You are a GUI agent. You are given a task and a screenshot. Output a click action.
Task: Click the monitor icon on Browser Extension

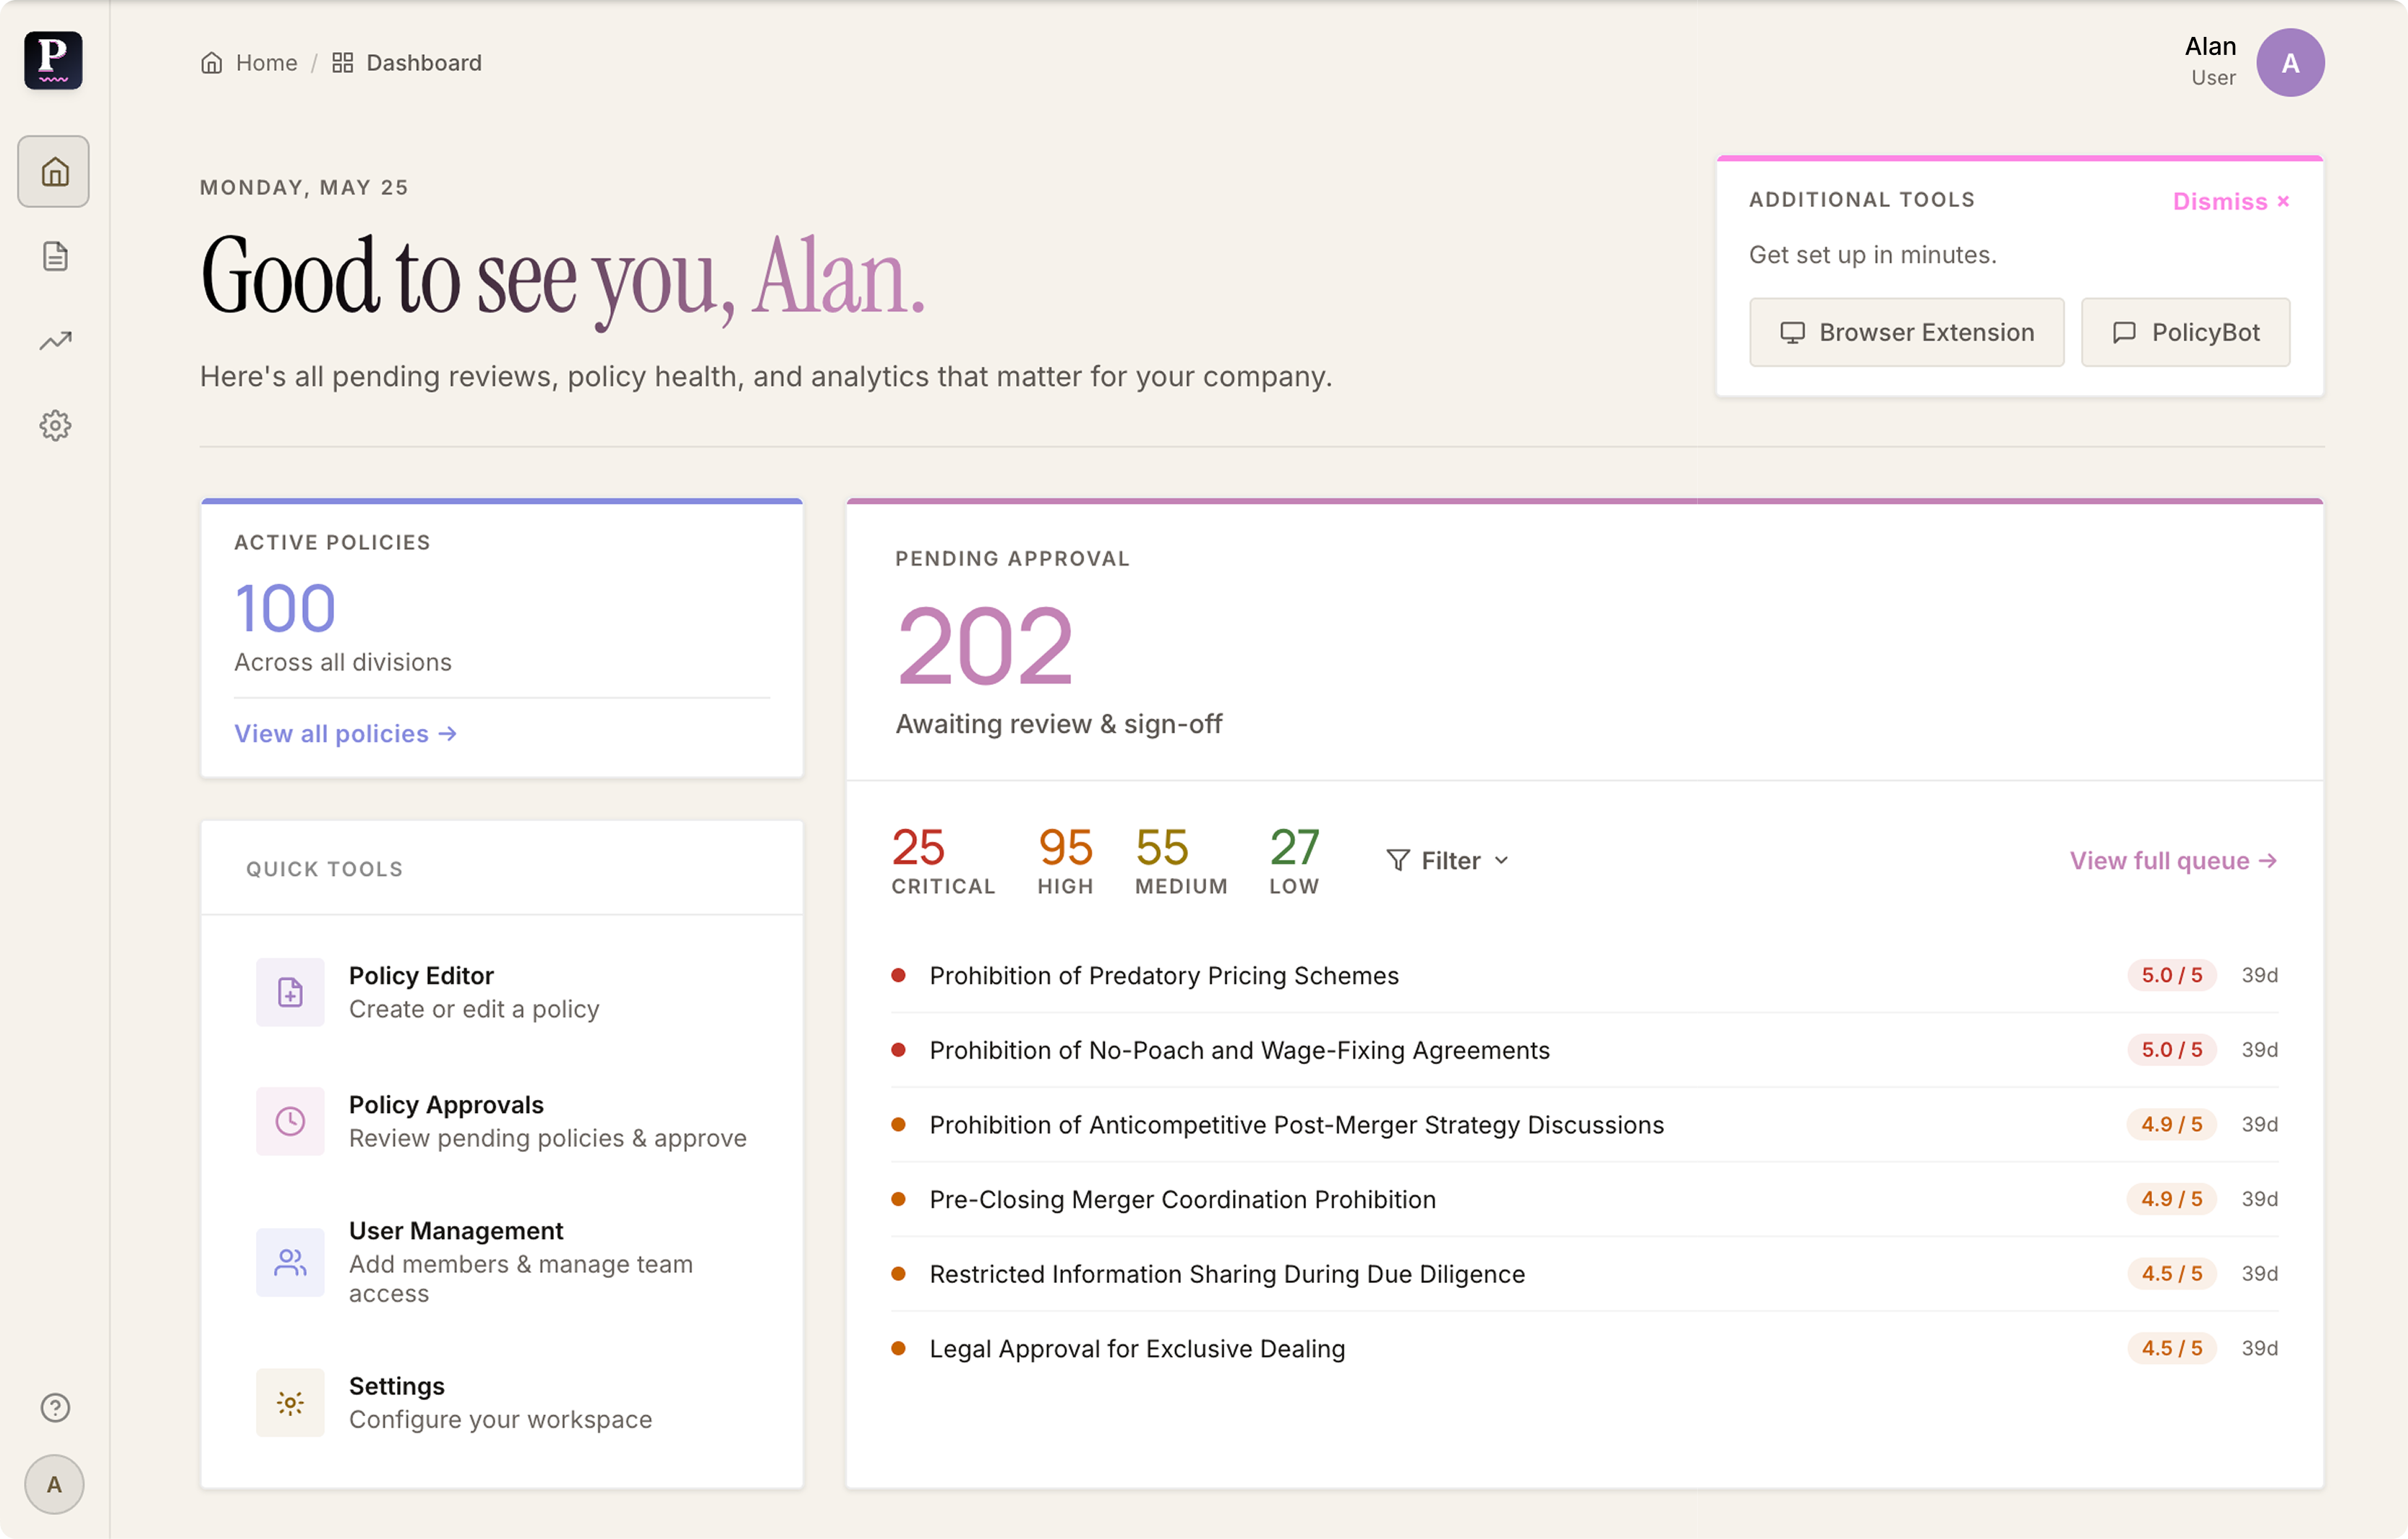pyautogui.click(x=1792, y=333)
